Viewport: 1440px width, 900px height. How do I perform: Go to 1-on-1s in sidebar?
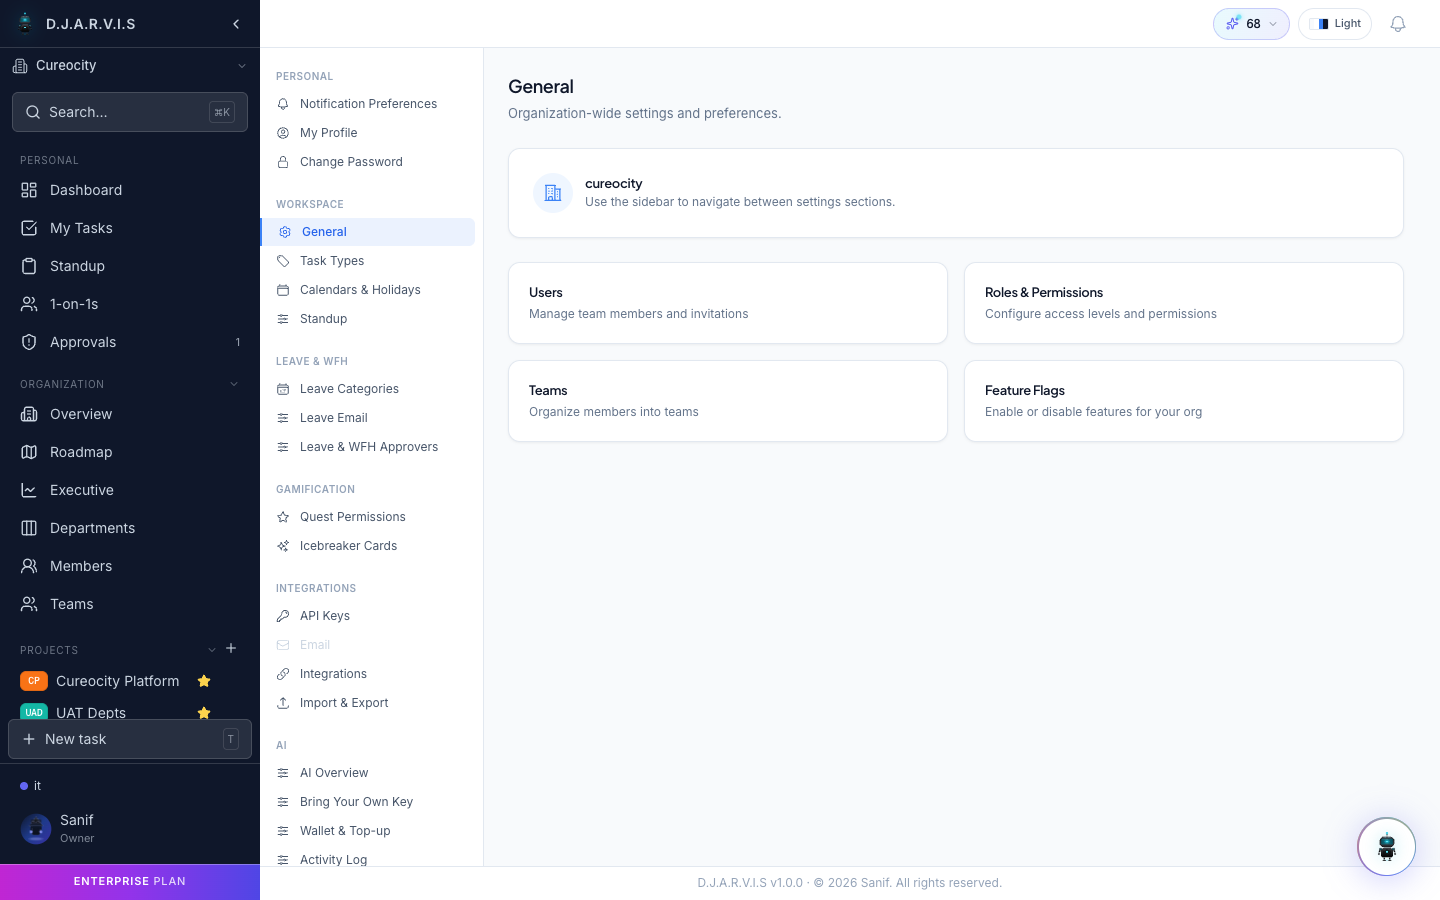[x=130, y=304]
